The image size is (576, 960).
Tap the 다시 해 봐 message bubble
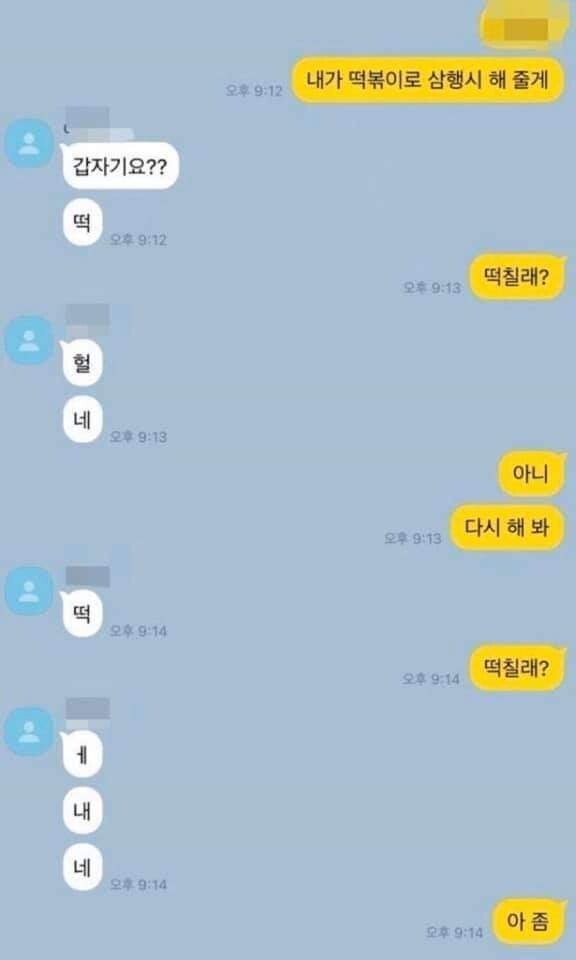[x=507, y=528]
